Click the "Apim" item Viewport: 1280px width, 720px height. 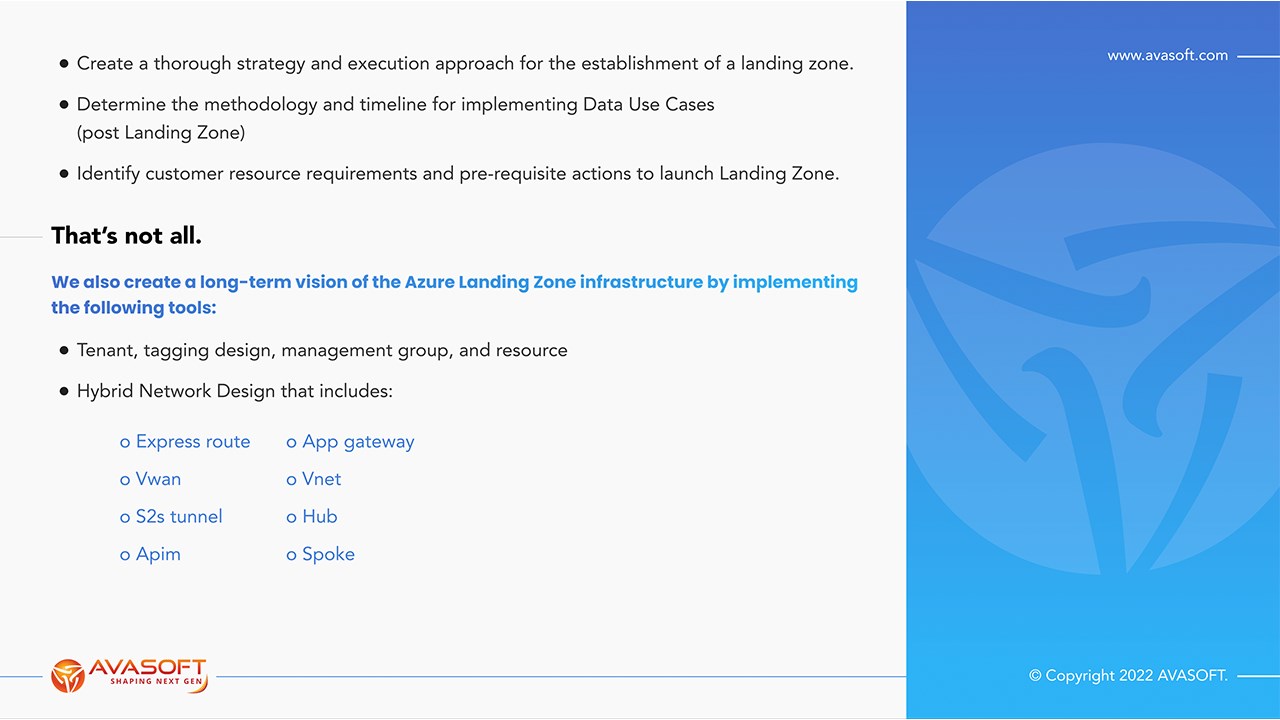(x=150, y=554)
